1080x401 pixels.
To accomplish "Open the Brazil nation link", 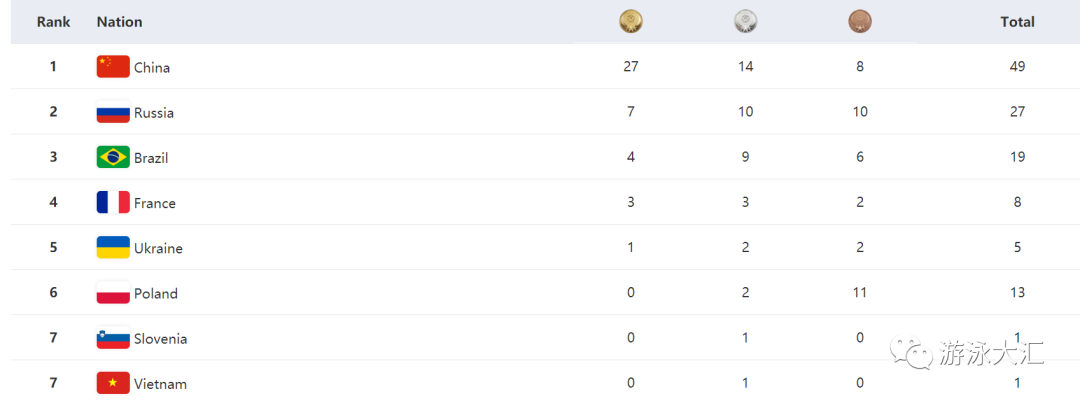I will click(x=152, y=158).
